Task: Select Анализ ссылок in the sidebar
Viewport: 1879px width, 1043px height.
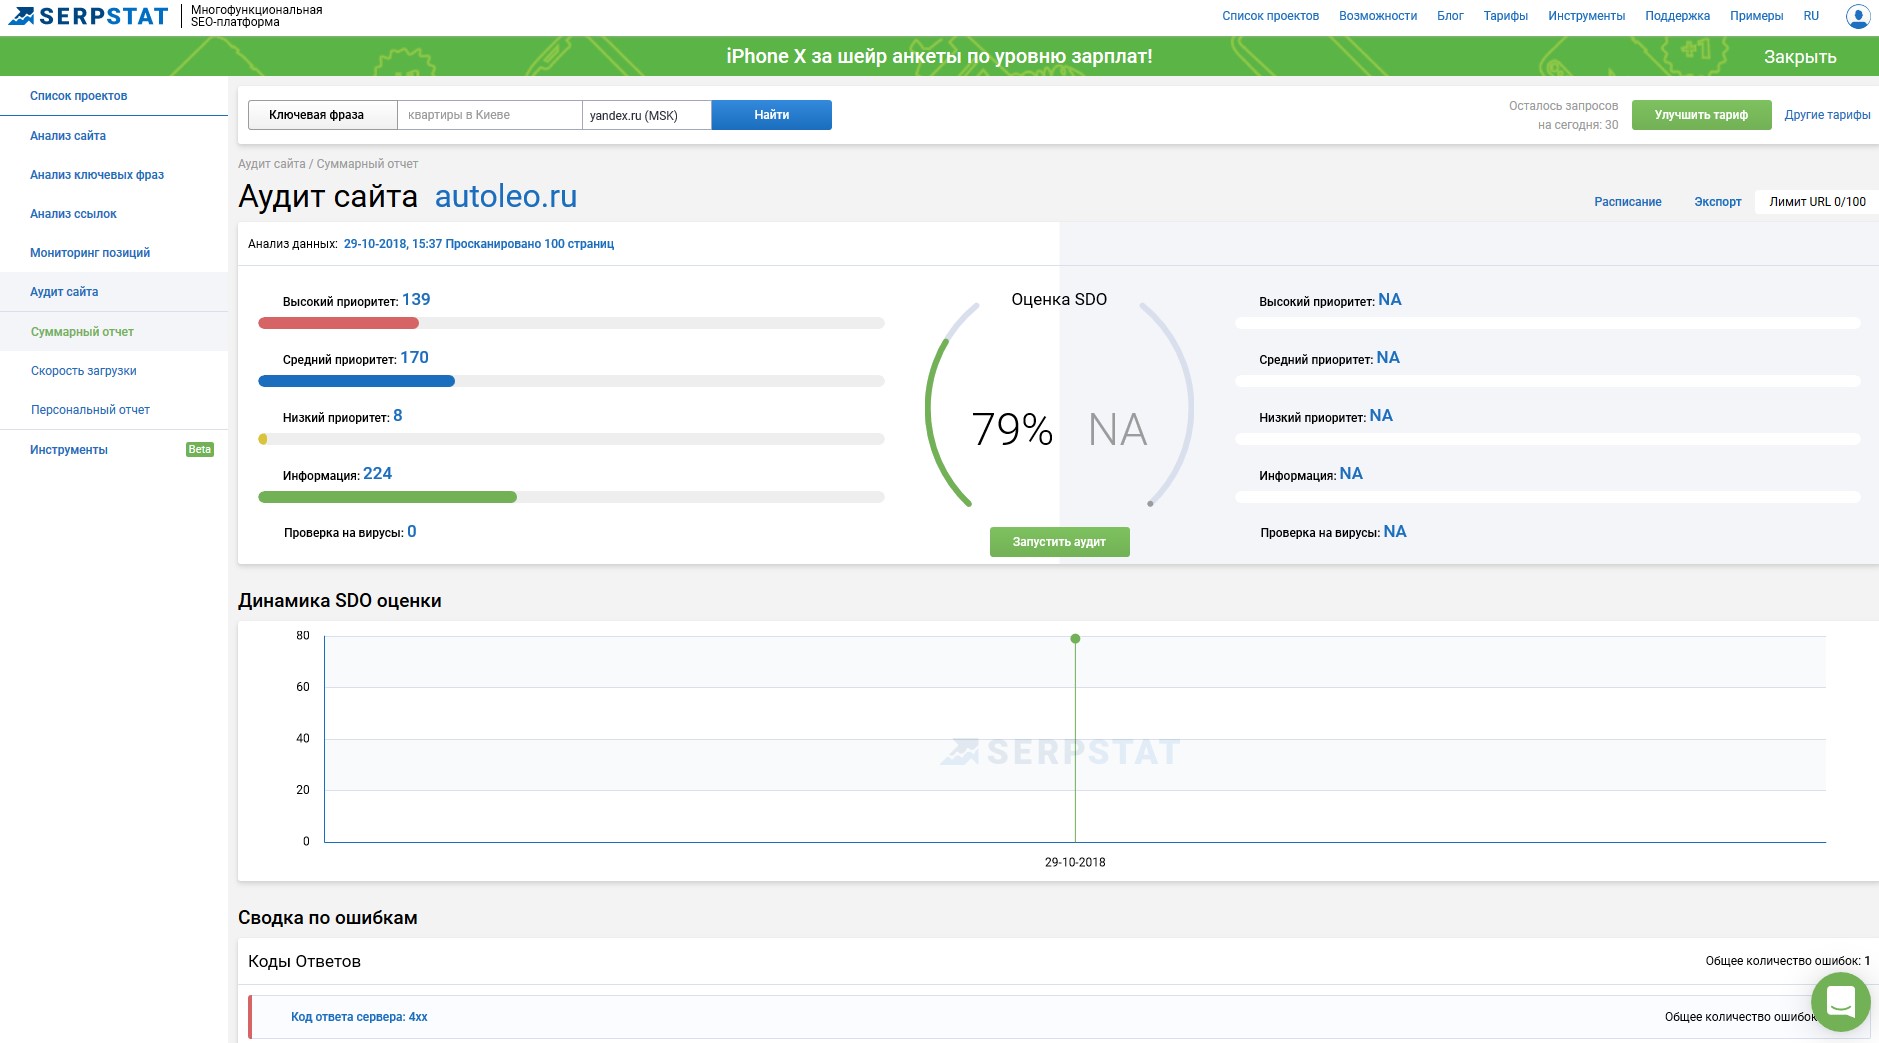Action: point(73,214)
